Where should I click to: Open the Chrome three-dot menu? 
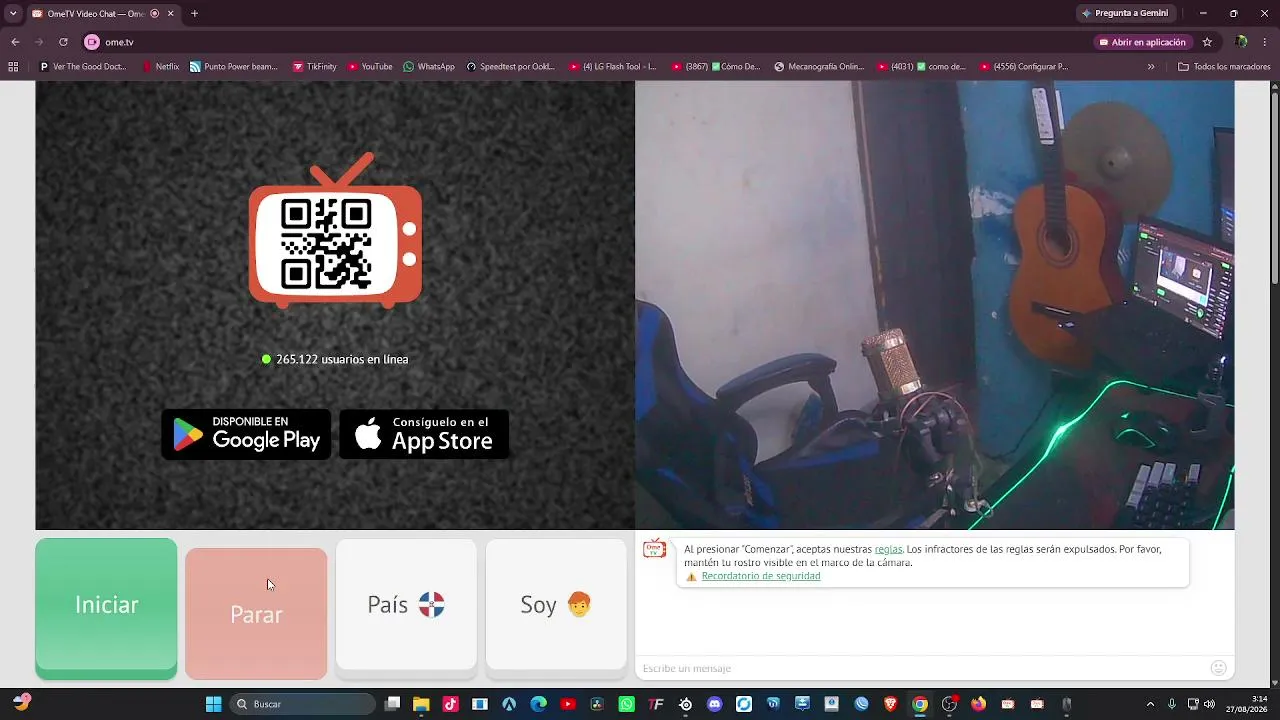click(x=1266, y=42)
